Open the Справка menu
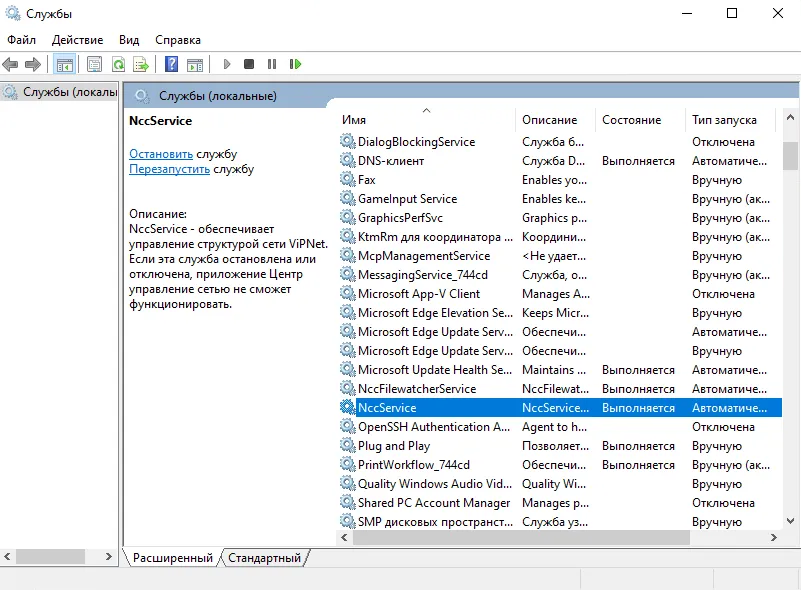This screenshot has width=801, height=590. pyautogui.click(x=178, y=40)
